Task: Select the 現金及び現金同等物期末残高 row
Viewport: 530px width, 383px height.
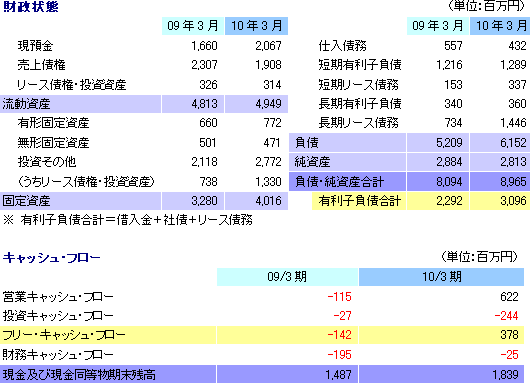Action: click(x=262, y=374)
